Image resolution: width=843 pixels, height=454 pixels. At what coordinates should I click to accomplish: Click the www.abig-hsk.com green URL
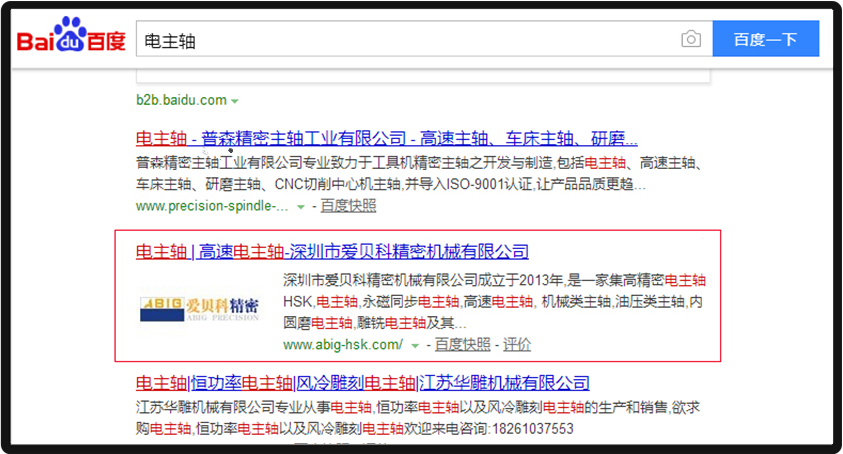[x=343, y=345]
